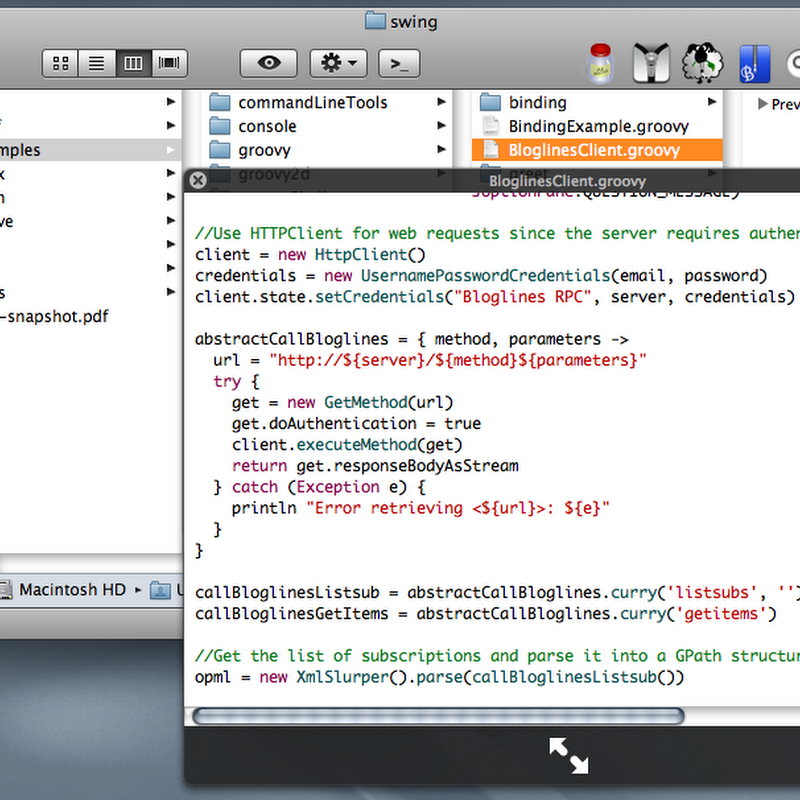Viewport: 800px width, 800px height.
Task: Open the sheep icon toolbar app
Action: (703, 63)
